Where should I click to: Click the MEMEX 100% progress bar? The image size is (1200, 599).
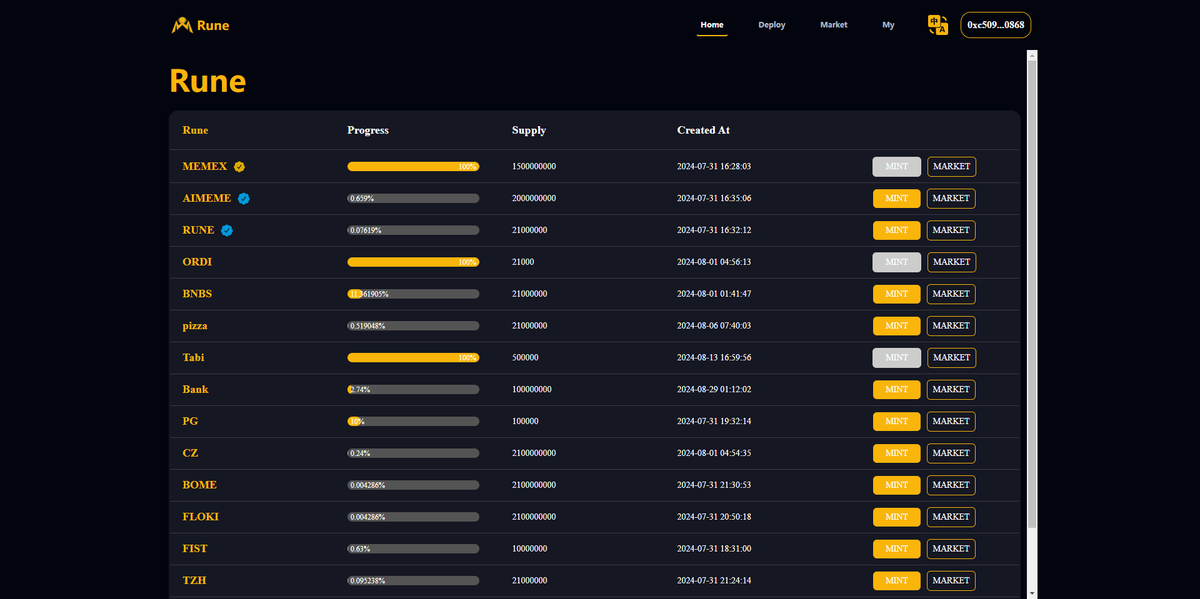[x=413, y=167]
